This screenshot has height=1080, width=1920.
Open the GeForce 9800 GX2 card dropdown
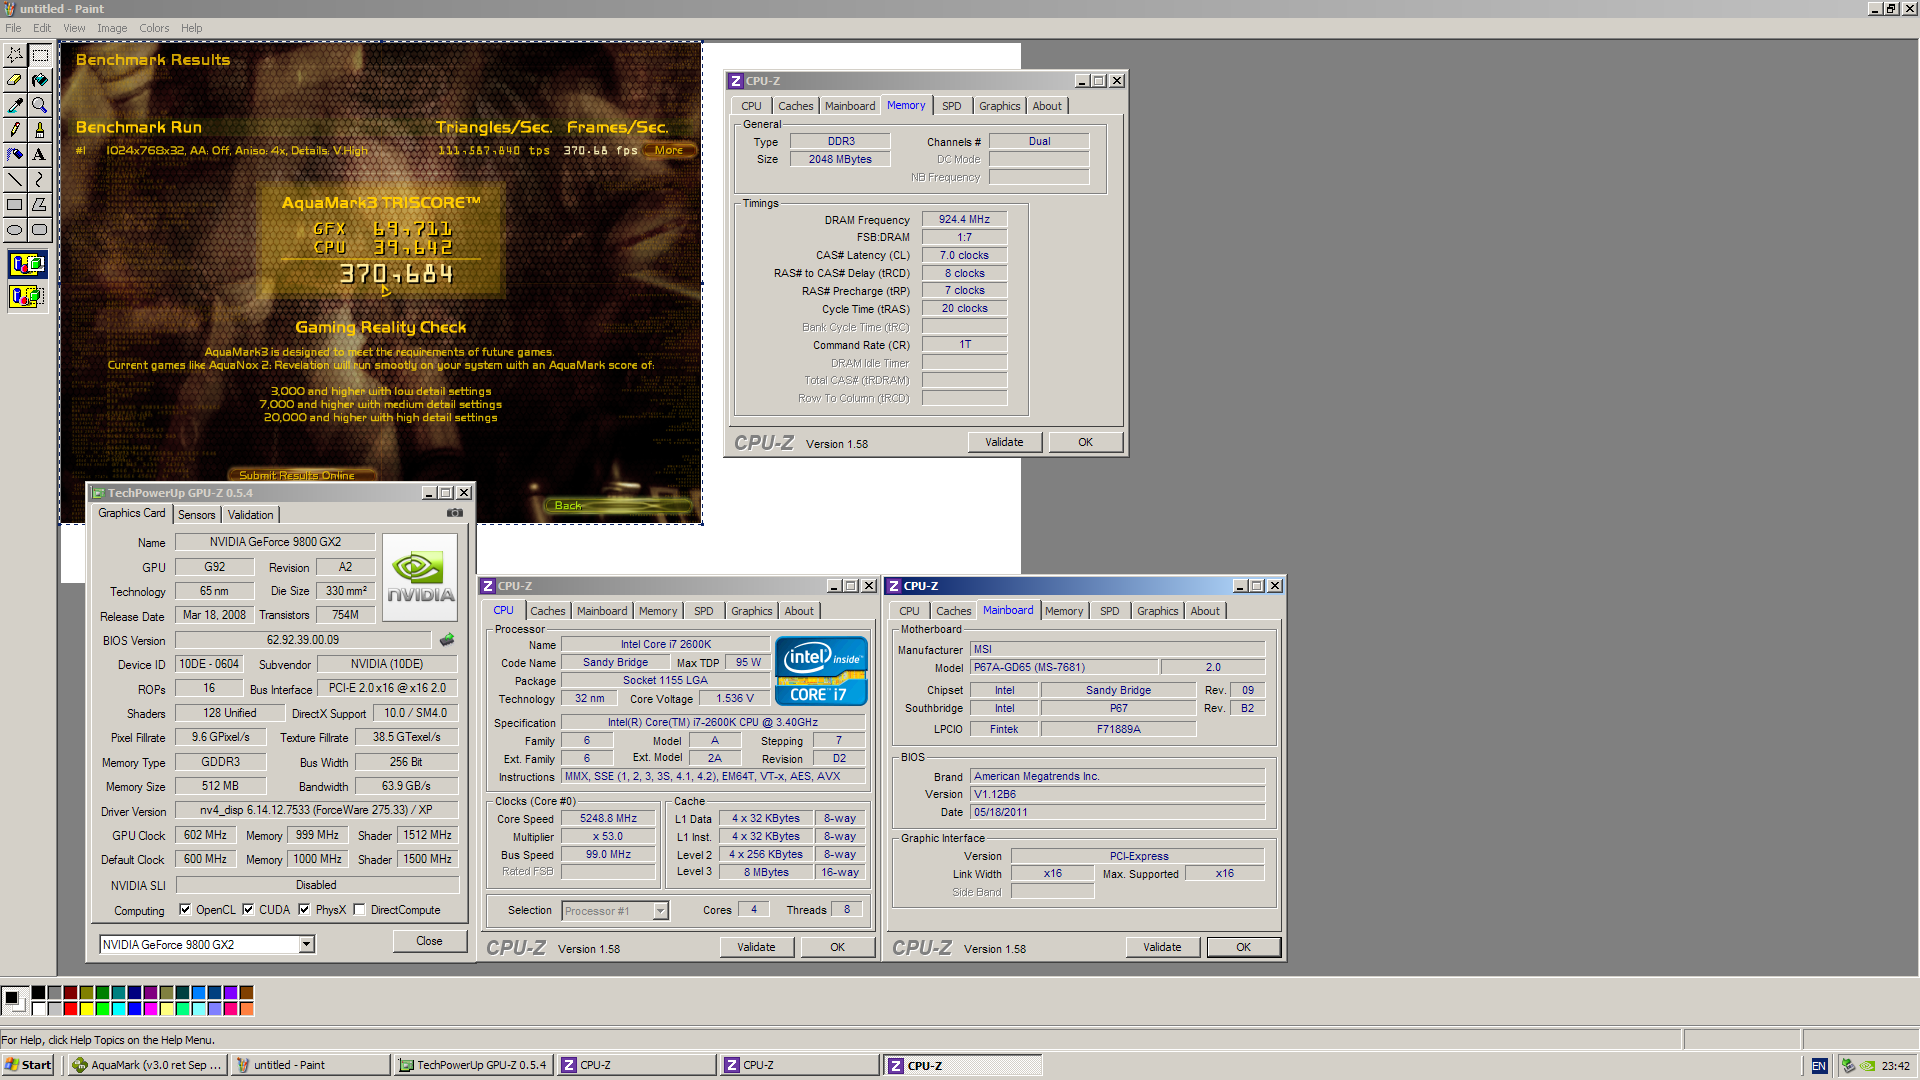(307, 945)
